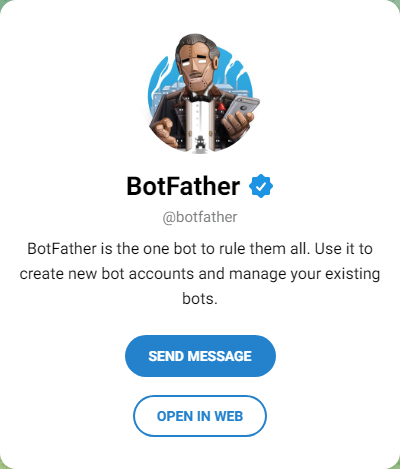Click the tiny figure in the open doorway
The image size is (400, 469).
coord(201,143)
